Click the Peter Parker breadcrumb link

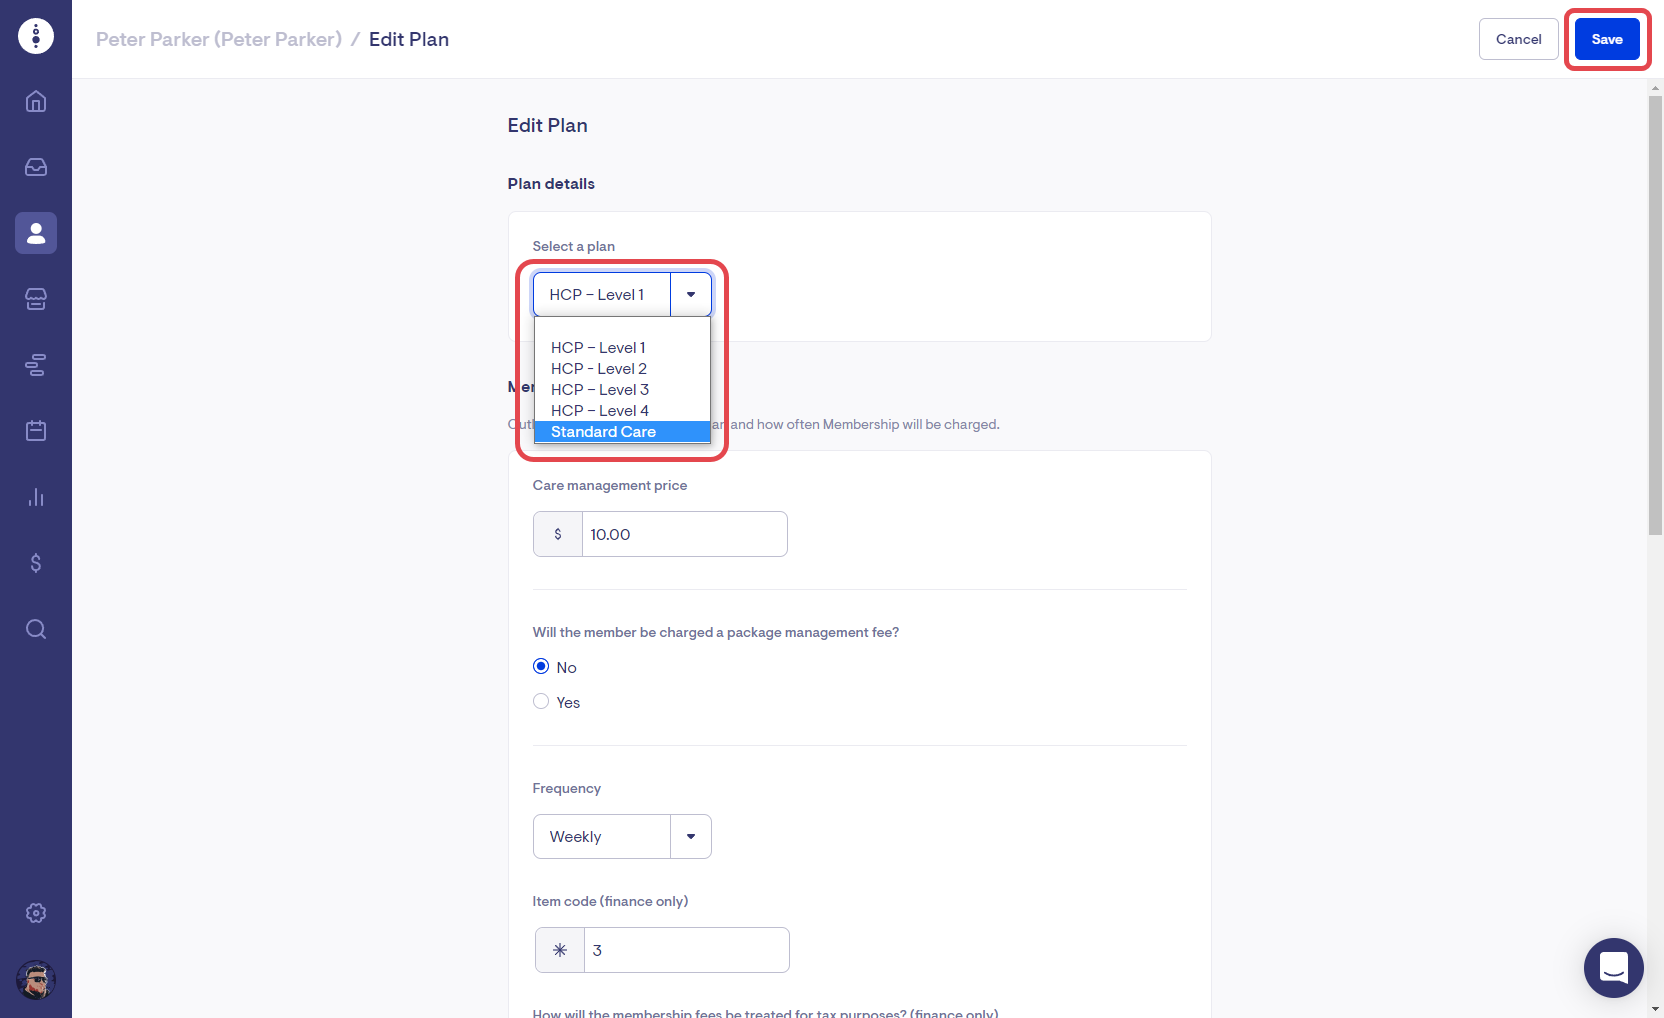(x=219, y=39)
